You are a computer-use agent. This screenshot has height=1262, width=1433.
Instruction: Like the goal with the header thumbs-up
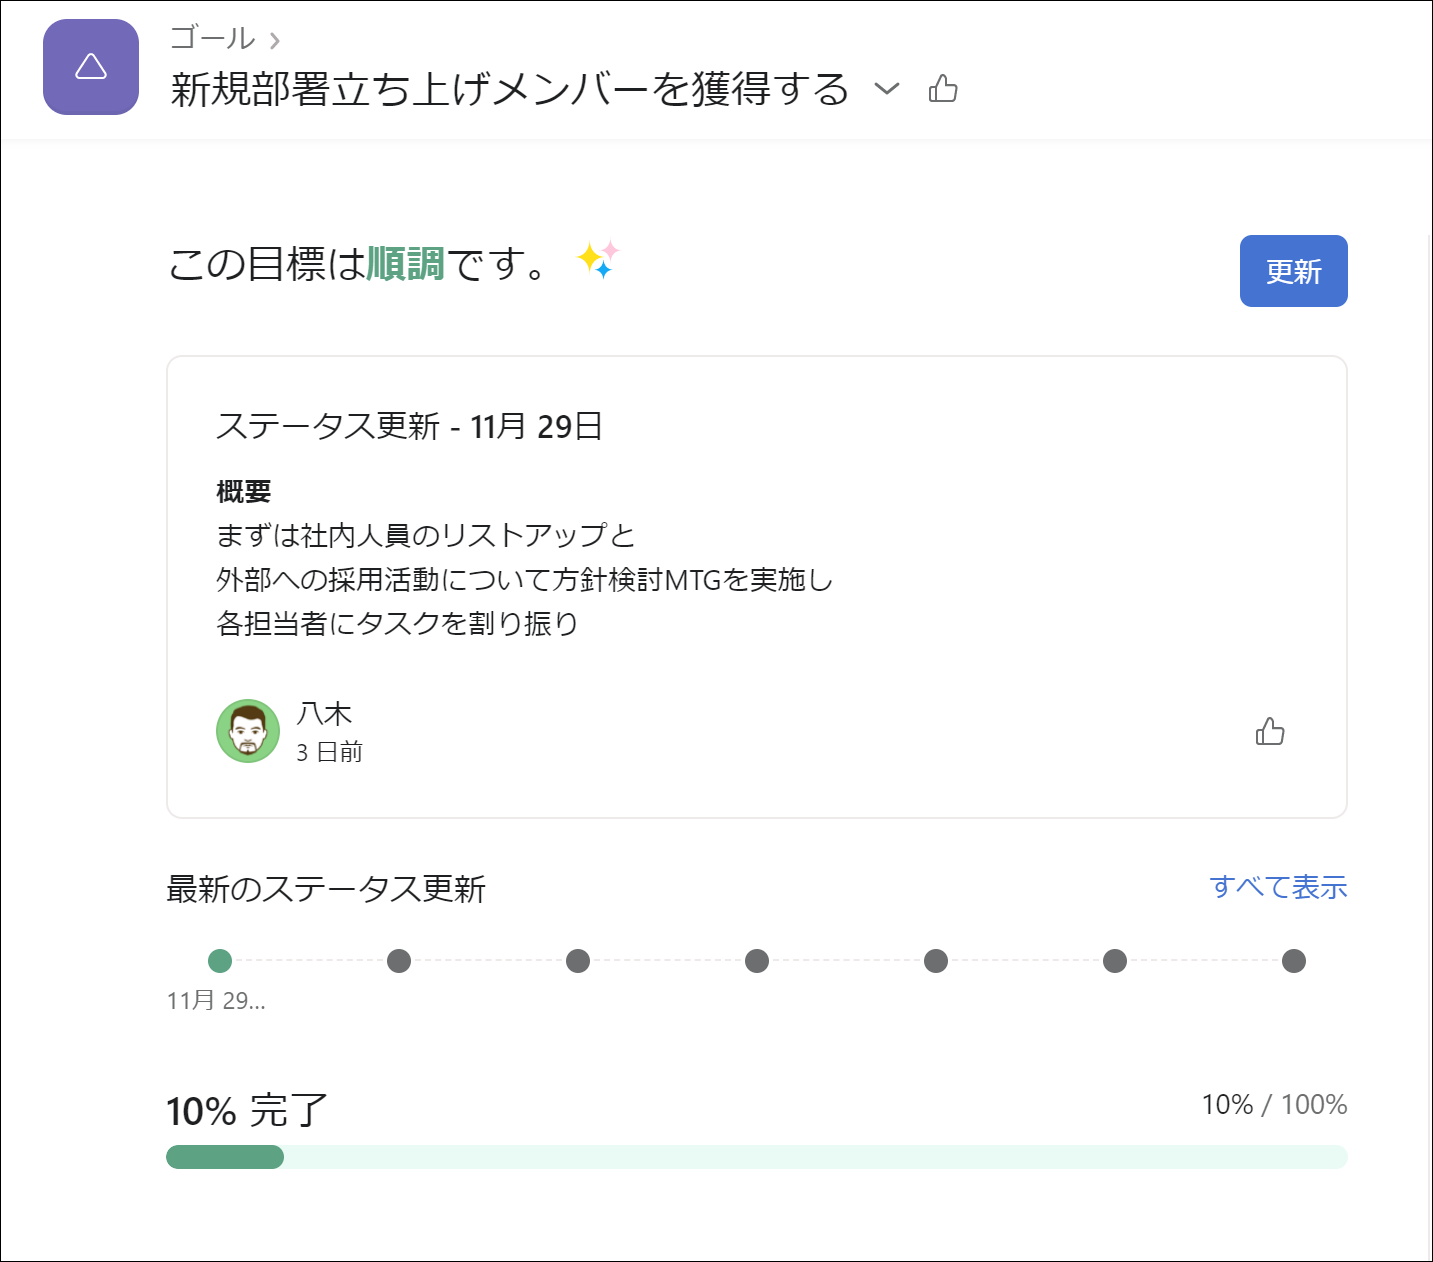point(943,89)
